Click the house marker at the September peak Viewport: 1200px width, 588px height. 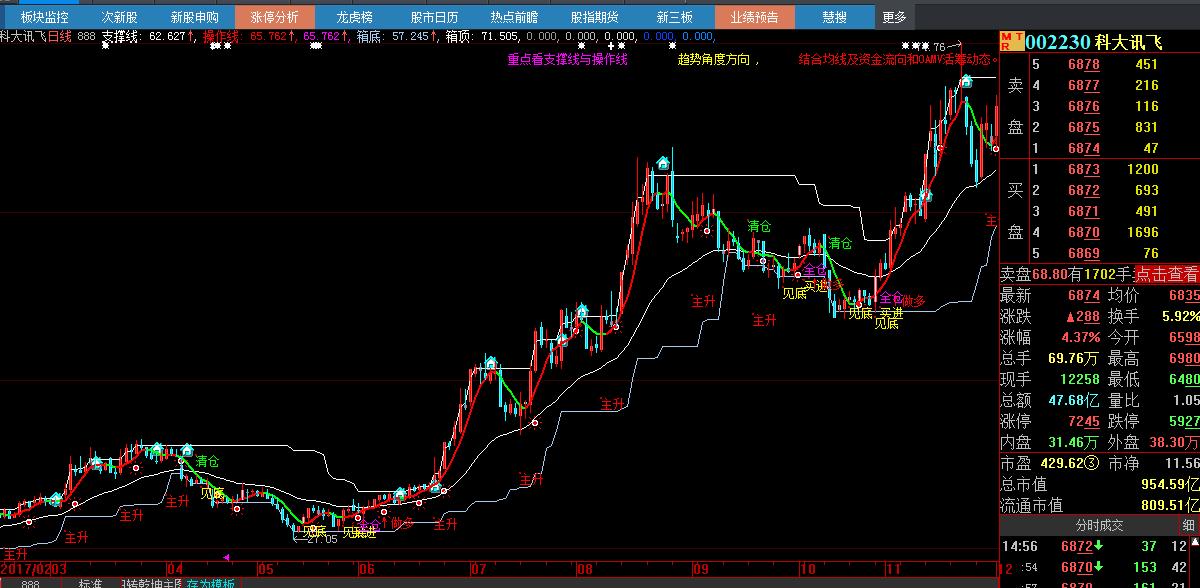pos(662,163)
